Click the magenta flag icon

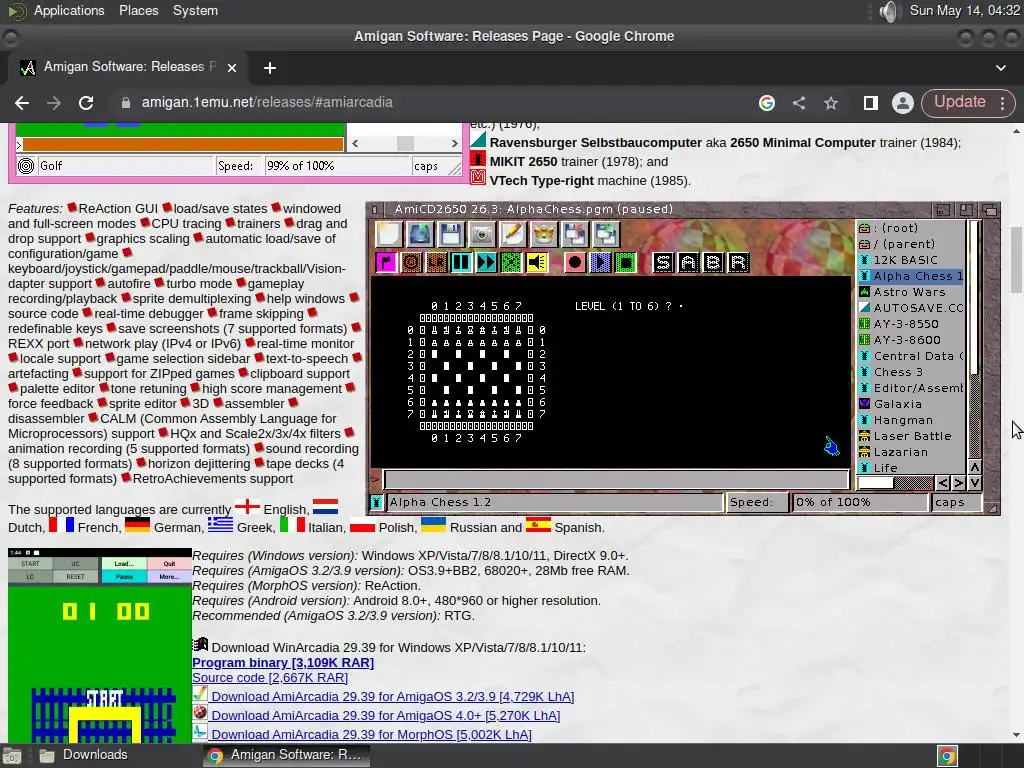(x=387, y=263)
